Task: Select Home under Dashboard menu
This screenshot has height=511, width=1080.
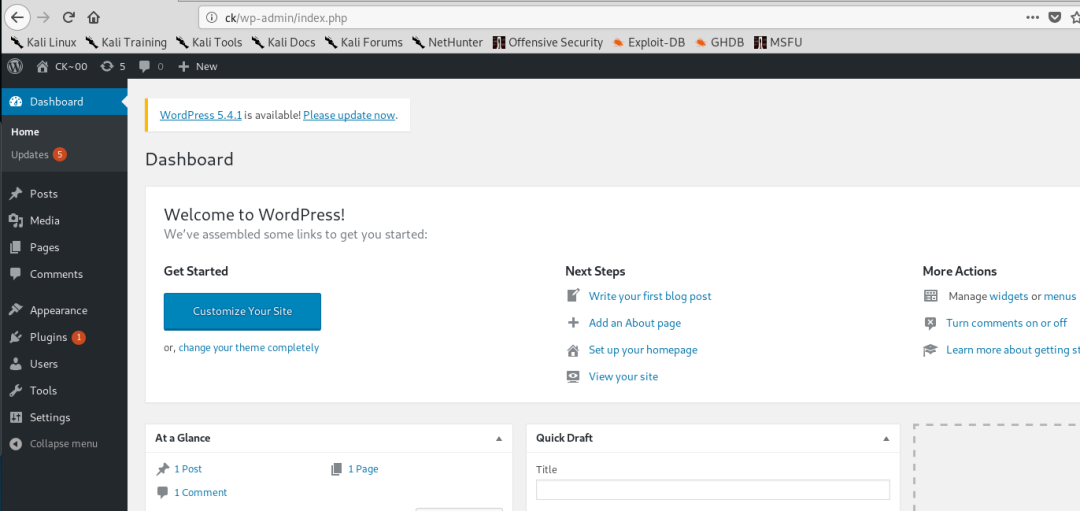Action: point(25,132)
